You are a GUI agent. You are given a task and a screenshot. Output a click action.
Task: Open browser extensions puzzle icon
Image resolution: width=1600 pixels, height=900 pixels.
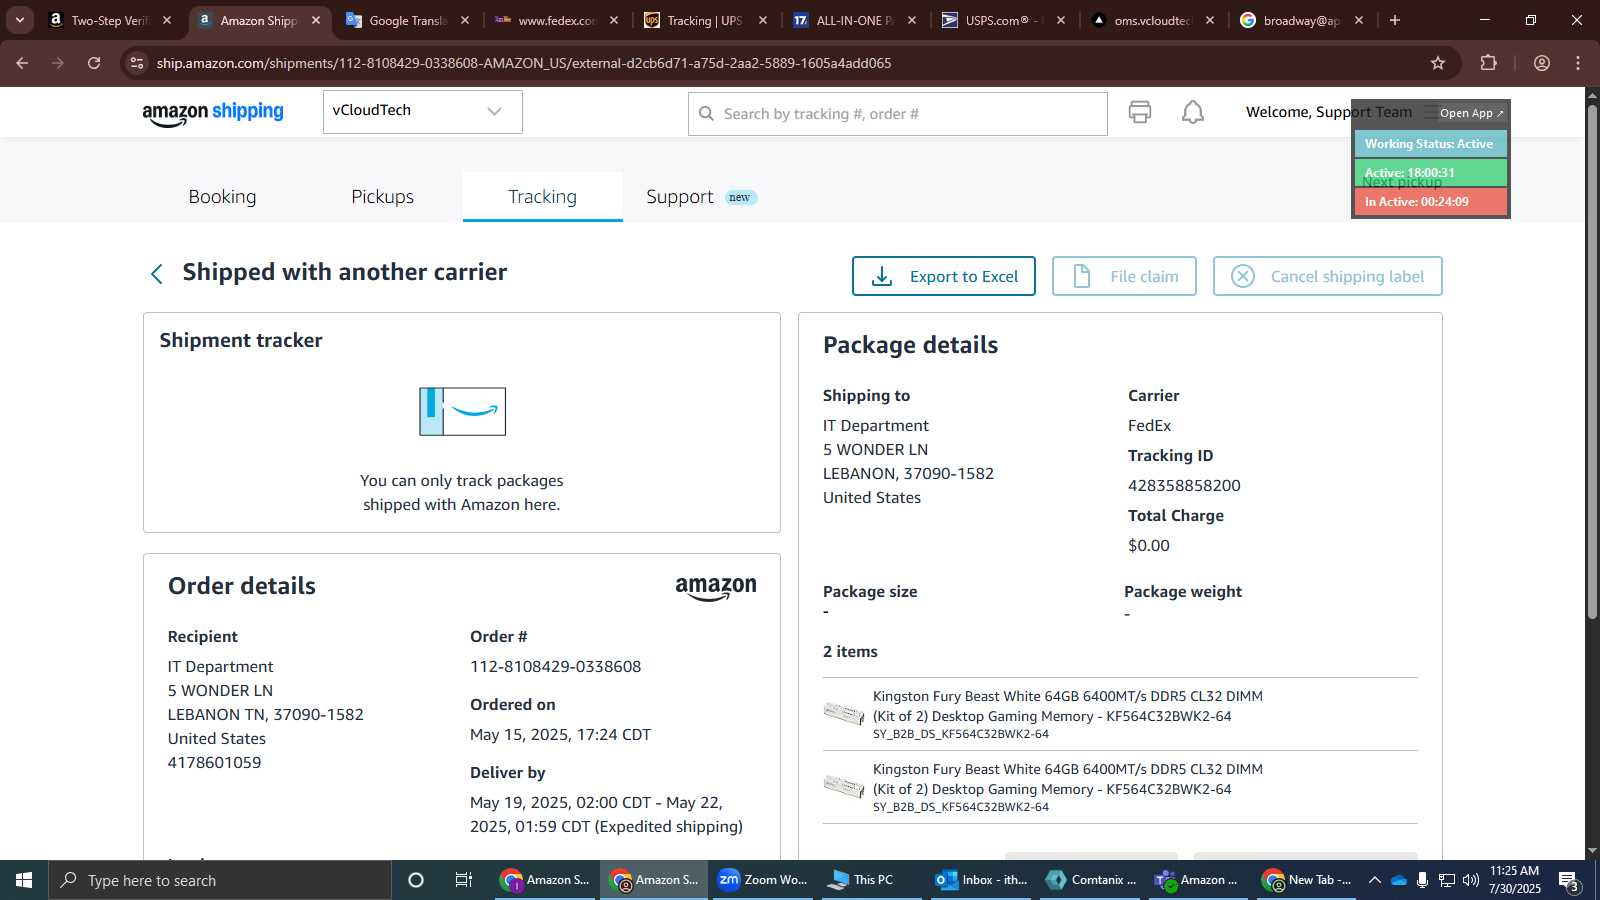pyautogui.click(x=1488, y=63)
